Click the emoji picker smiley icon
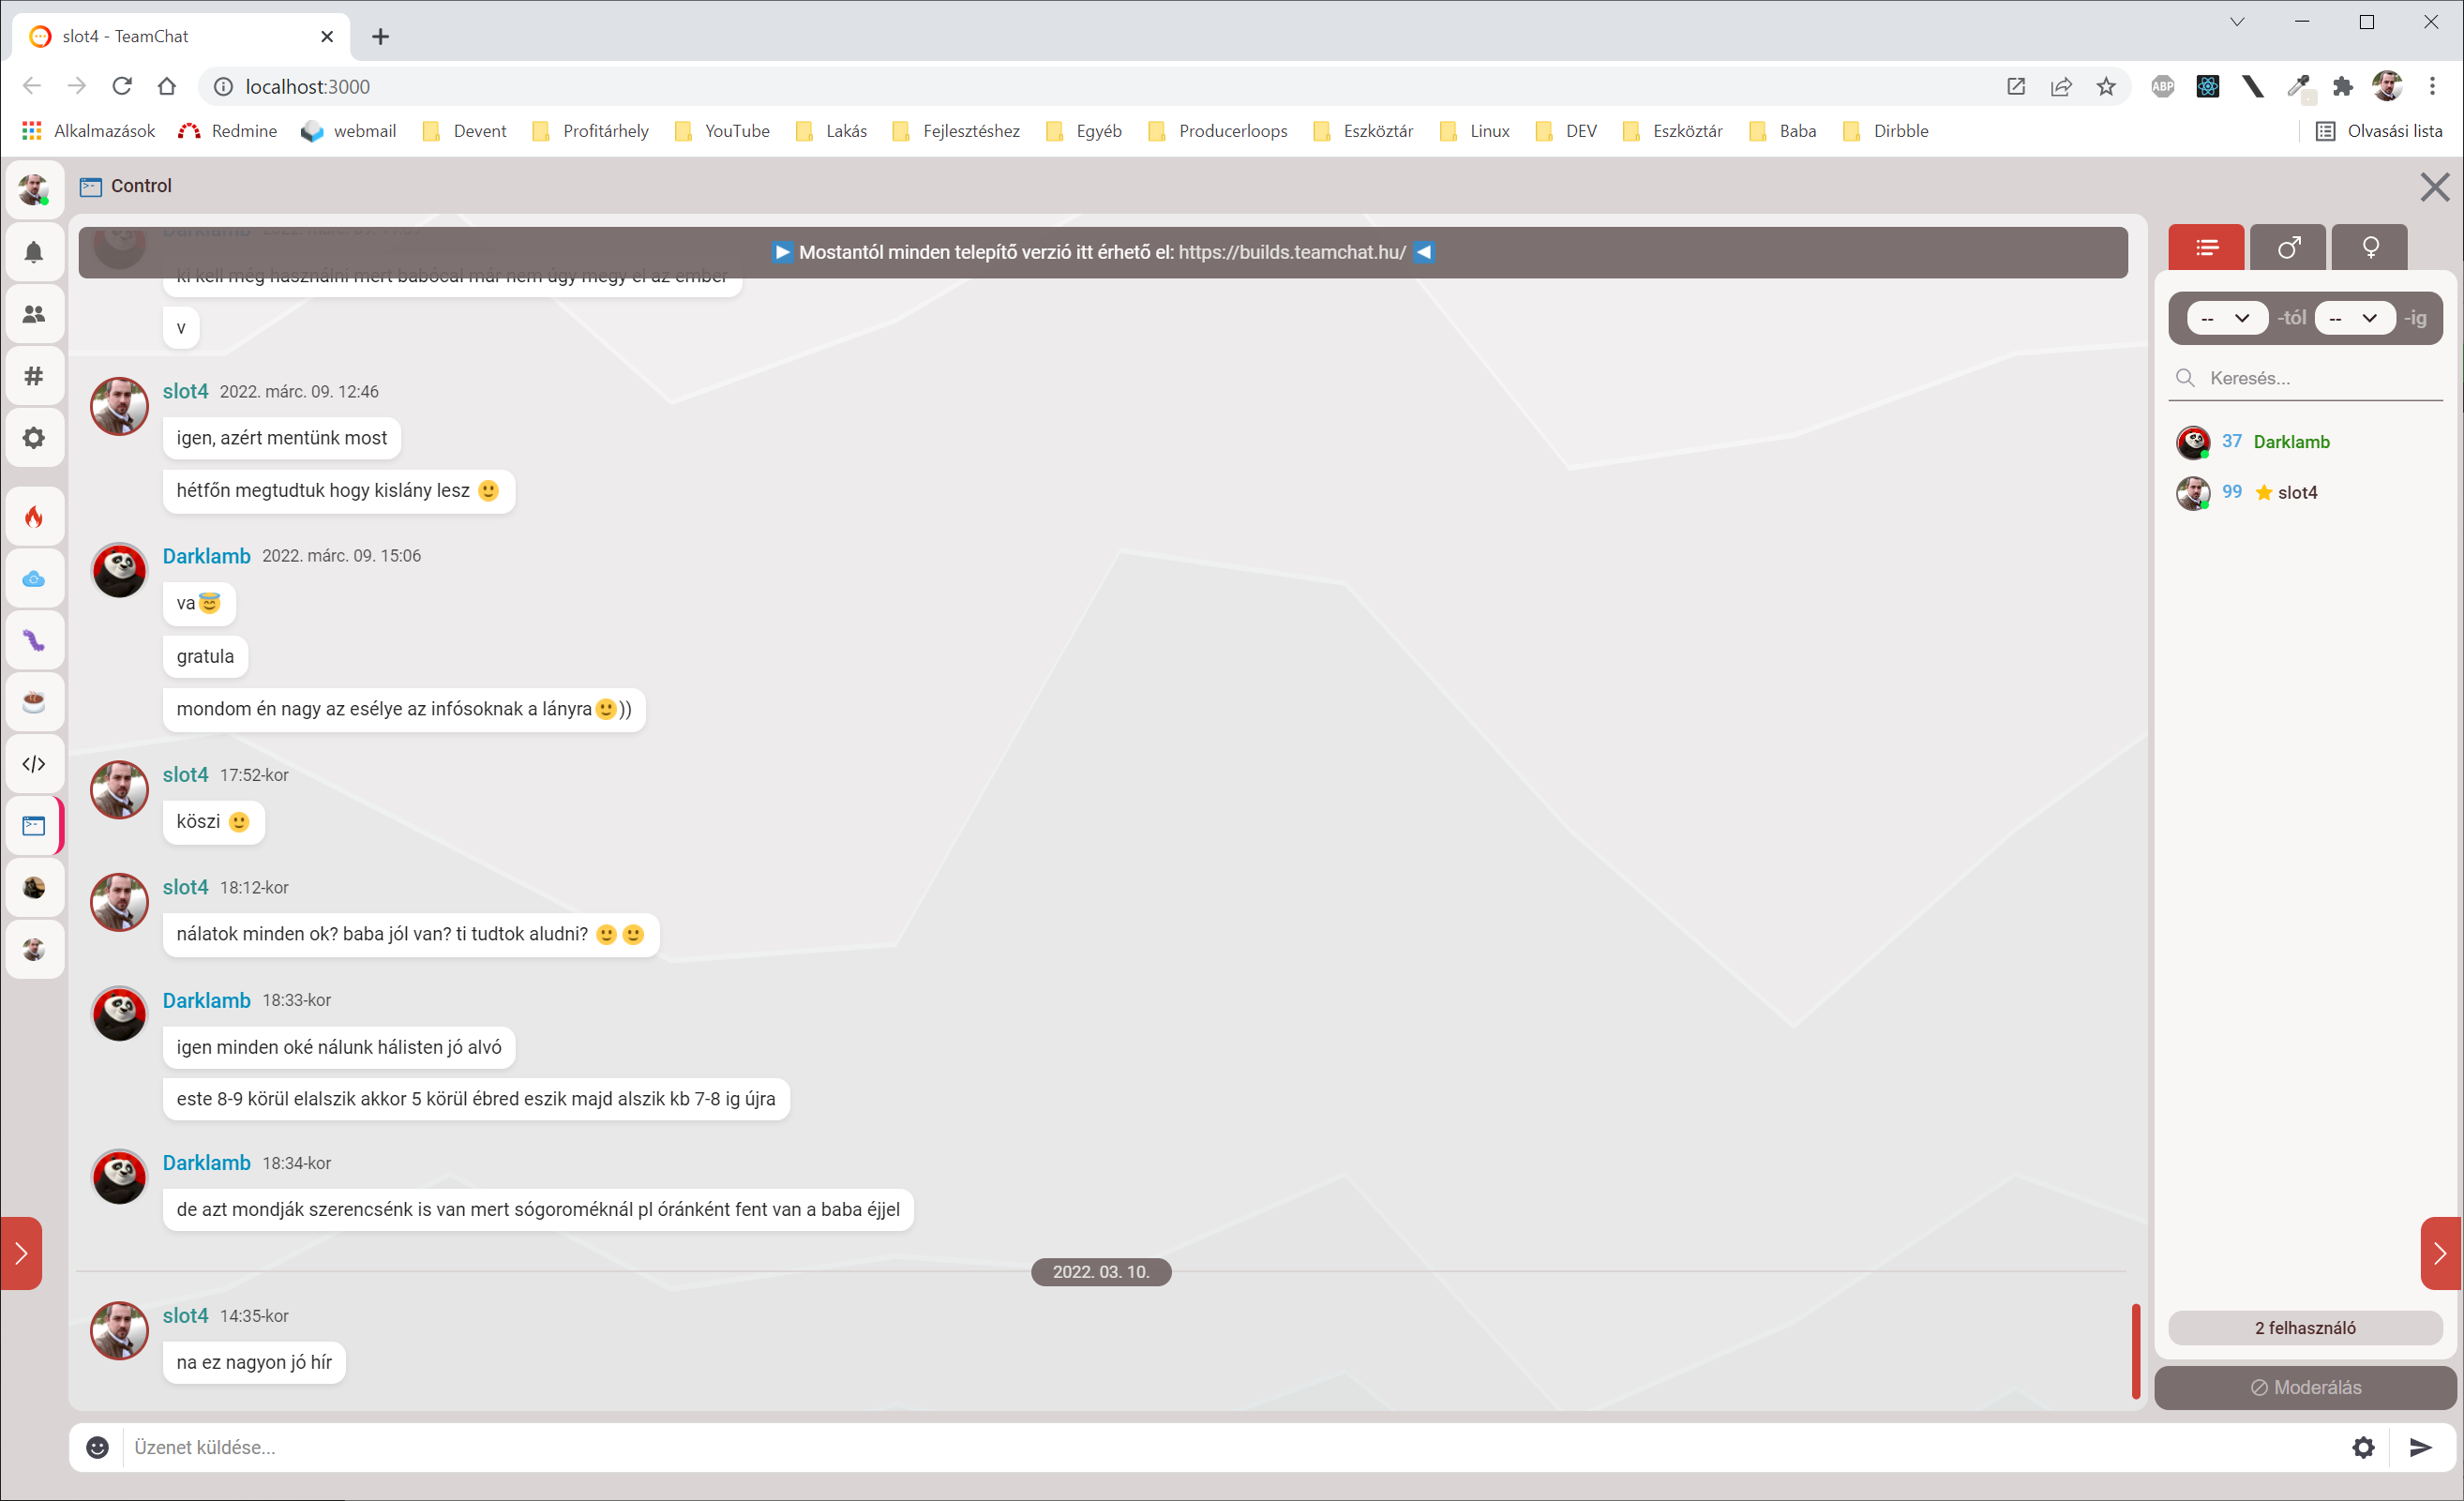This screenshot has height=1501, width=2464. pos(97,1447)
